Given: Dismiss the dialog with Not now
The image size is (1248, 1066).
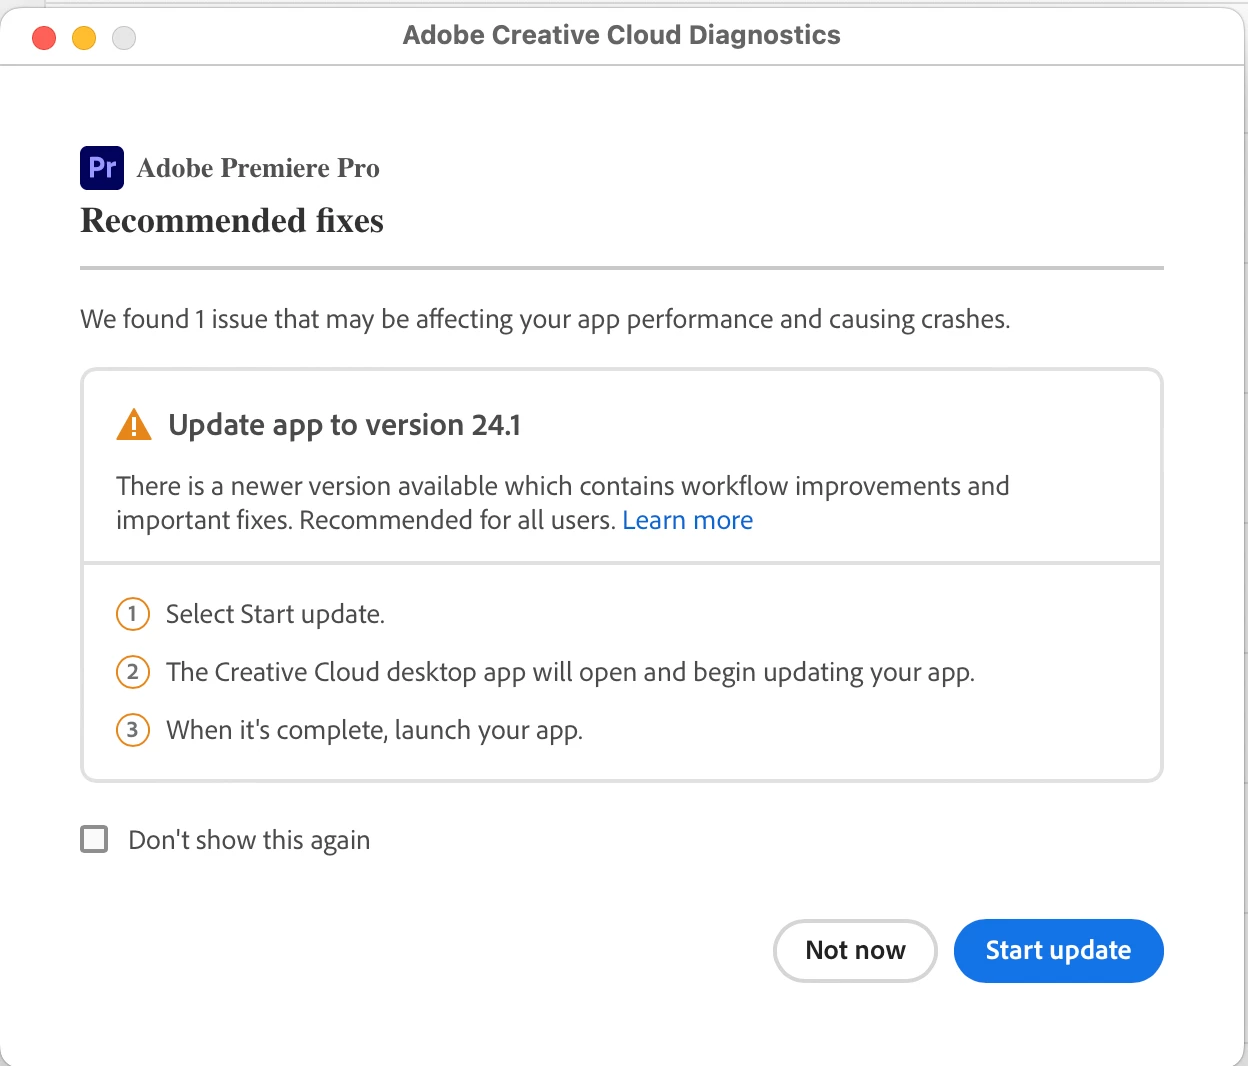Looking at the screenshot, I should pyautogui.click(x=855, y=950).
